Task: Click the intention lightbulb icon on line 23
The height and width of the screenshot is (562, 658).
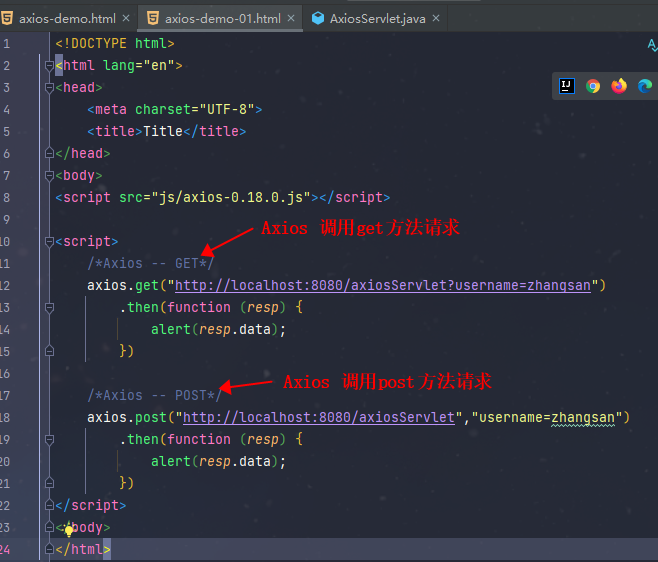Action: pyautogui.click(x=69, y=530)
